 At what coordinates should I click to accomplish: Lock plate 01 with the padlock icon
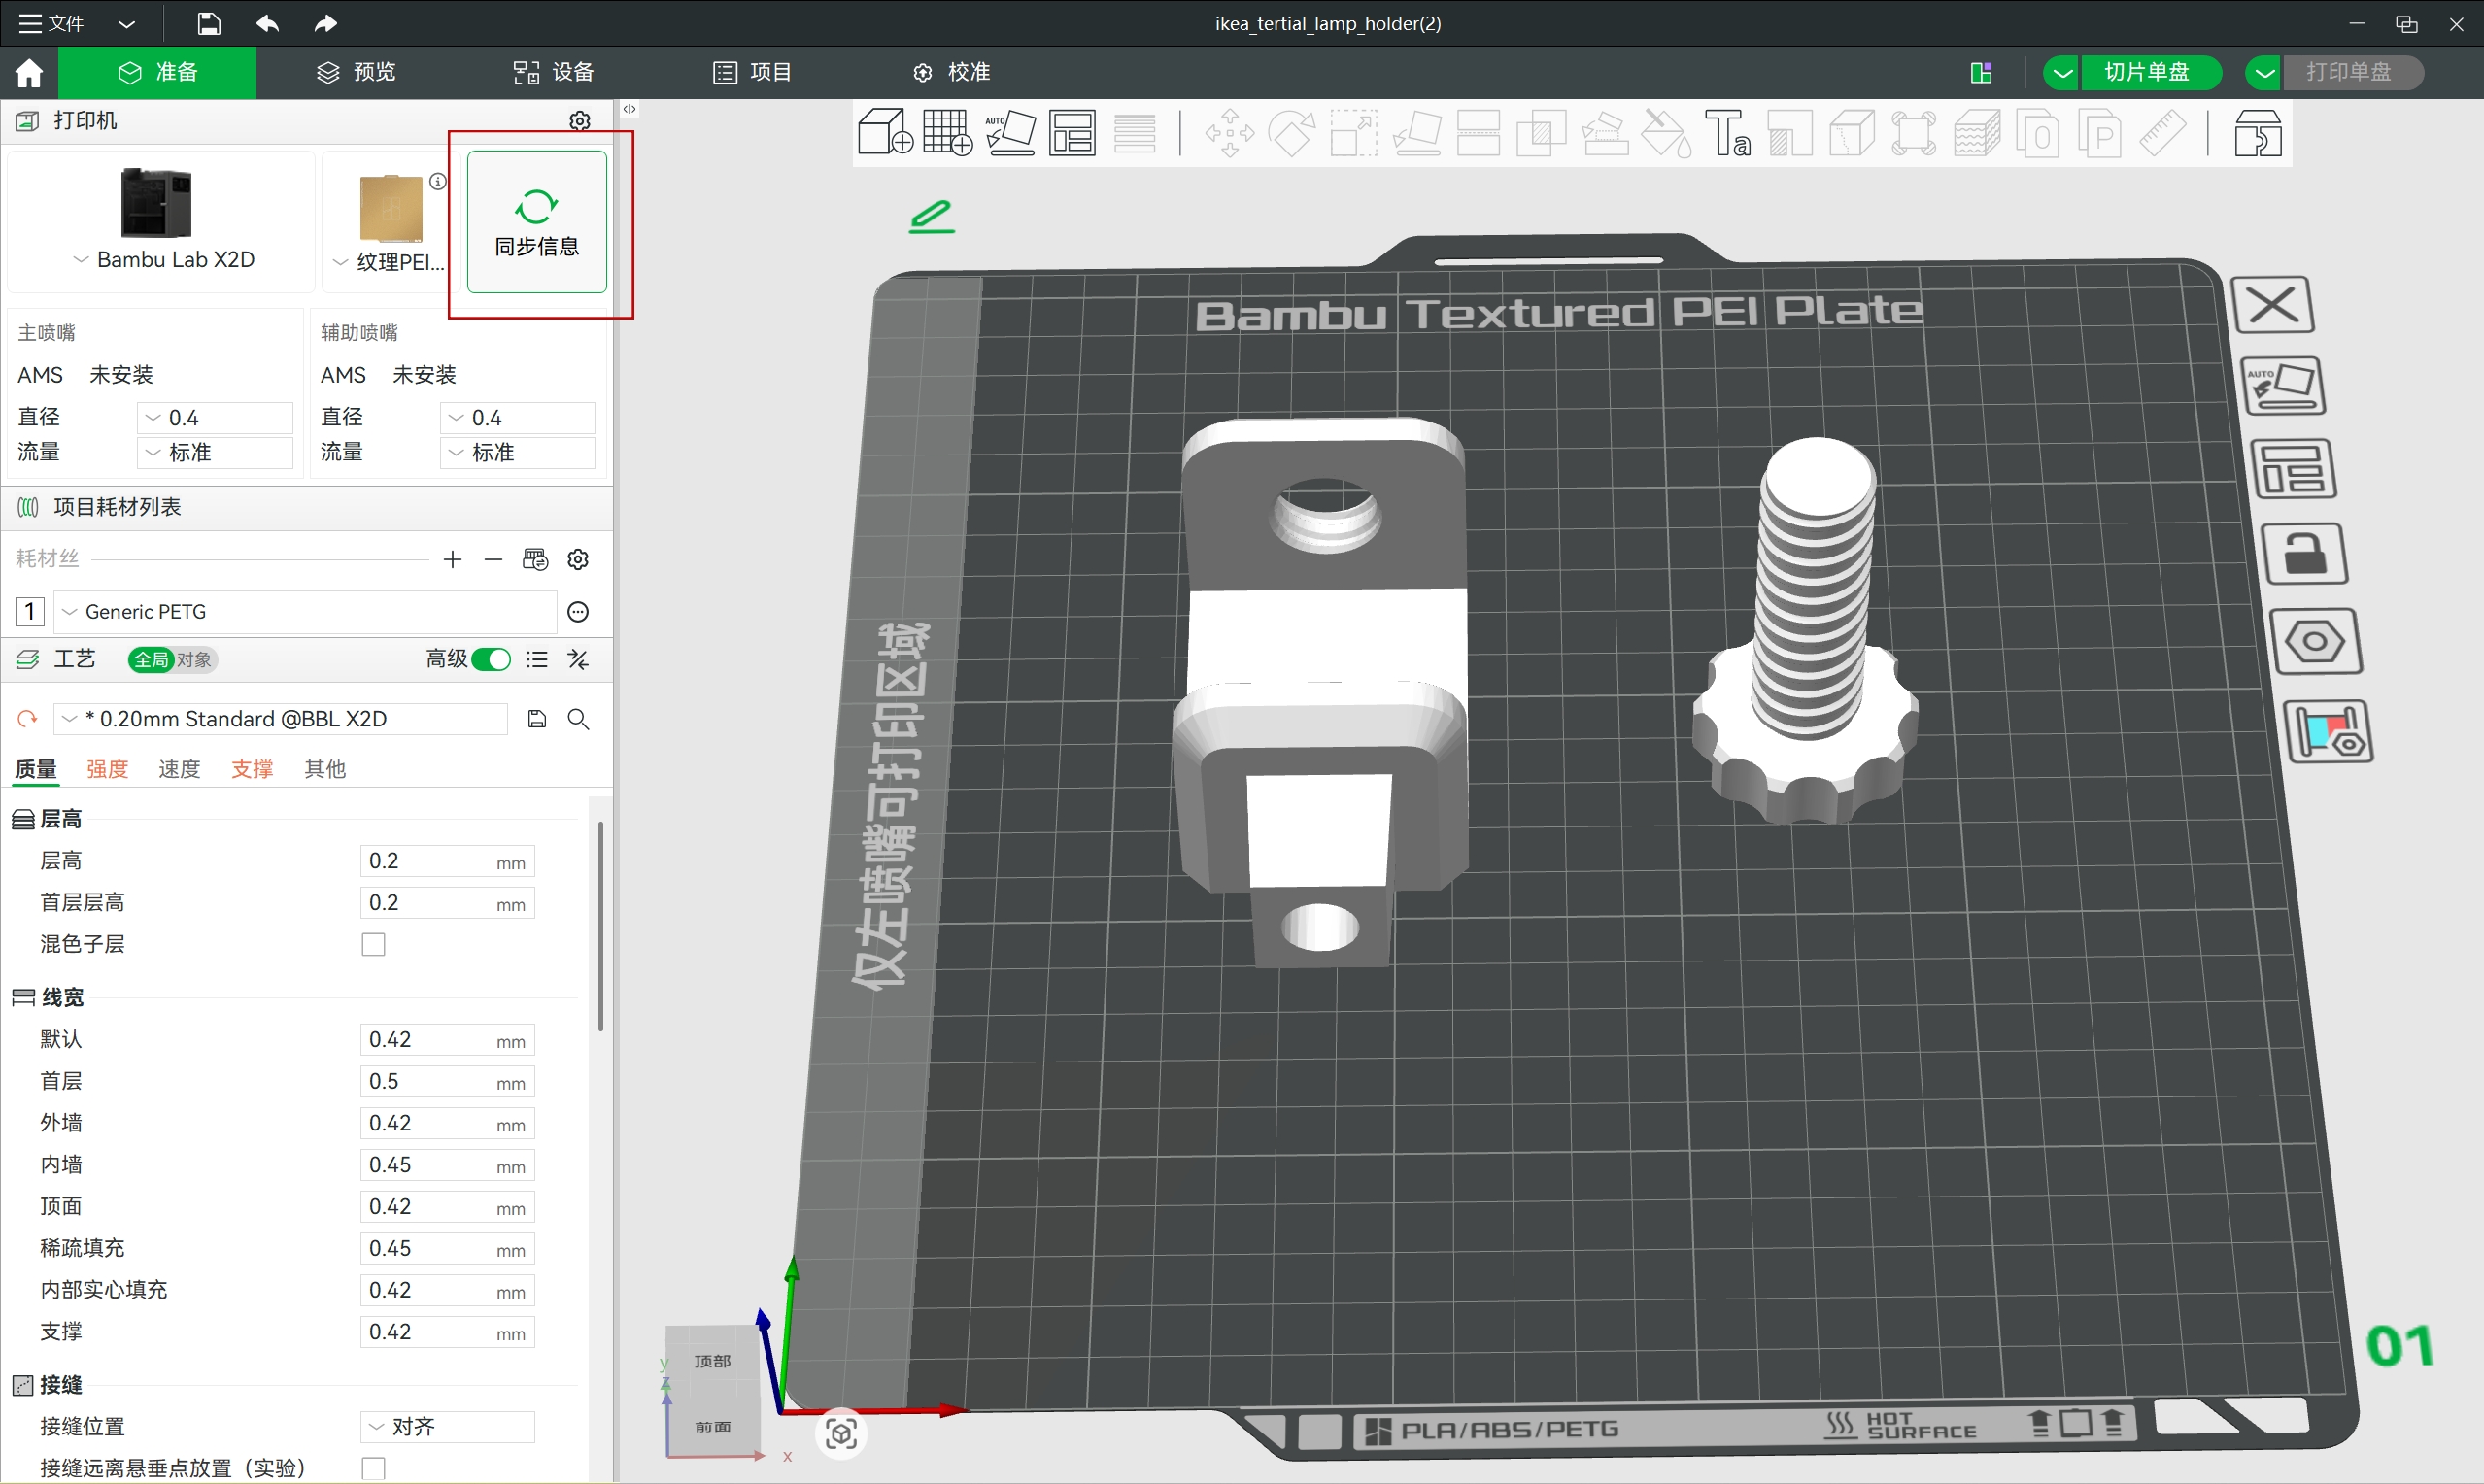tap(2305, 553)
